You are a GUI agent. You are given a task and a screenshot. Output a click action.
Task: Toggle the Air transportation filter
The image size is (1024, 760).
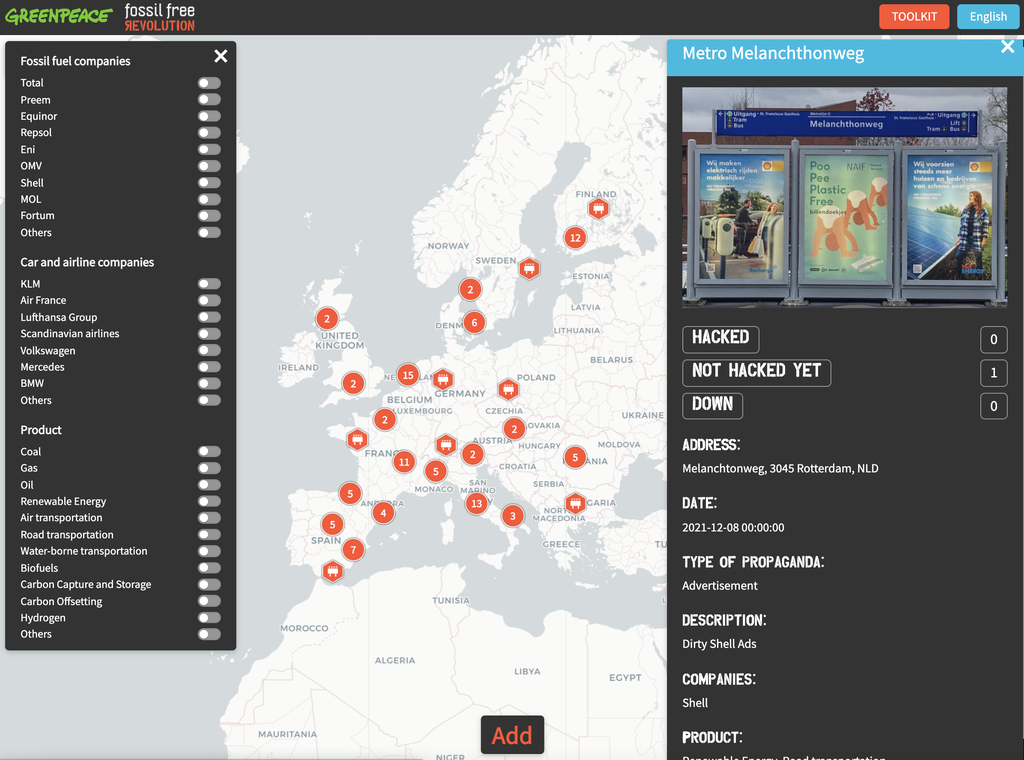pos(209,518)
